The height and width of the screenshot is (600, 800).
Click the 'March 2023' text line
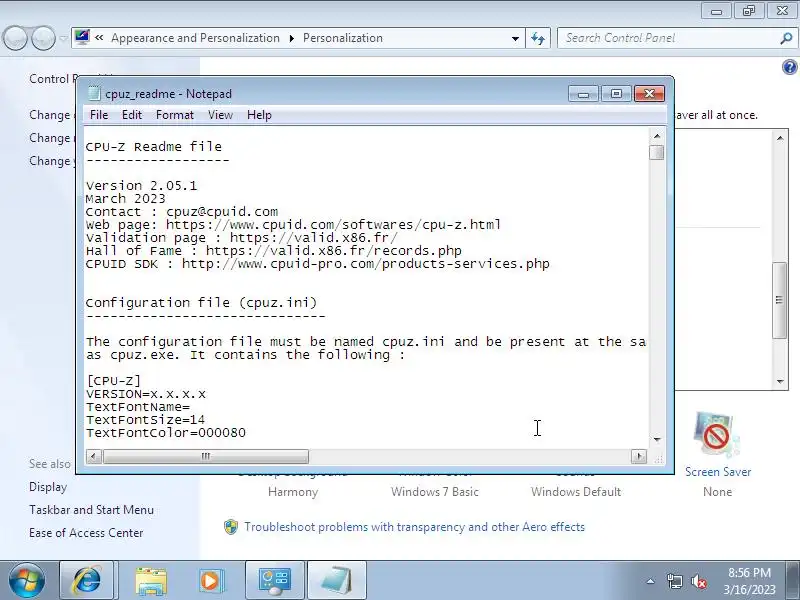click(126, 199)
